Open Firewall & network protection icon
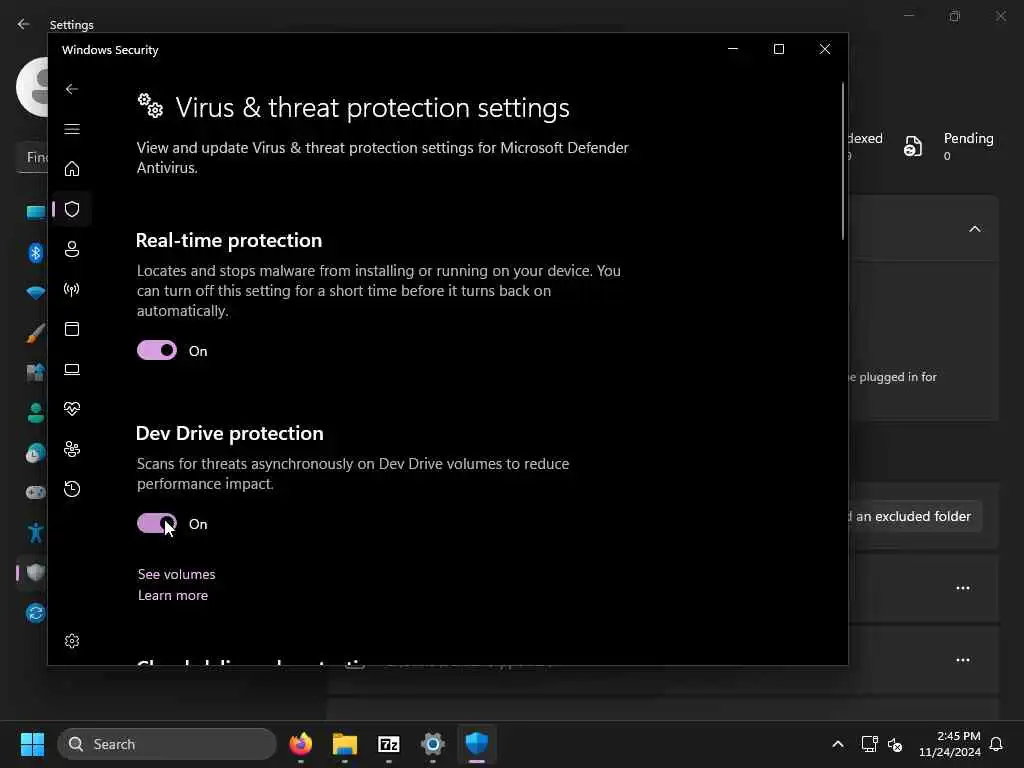The height and width of the screenshot is (768, 1024). click(72, 289)
